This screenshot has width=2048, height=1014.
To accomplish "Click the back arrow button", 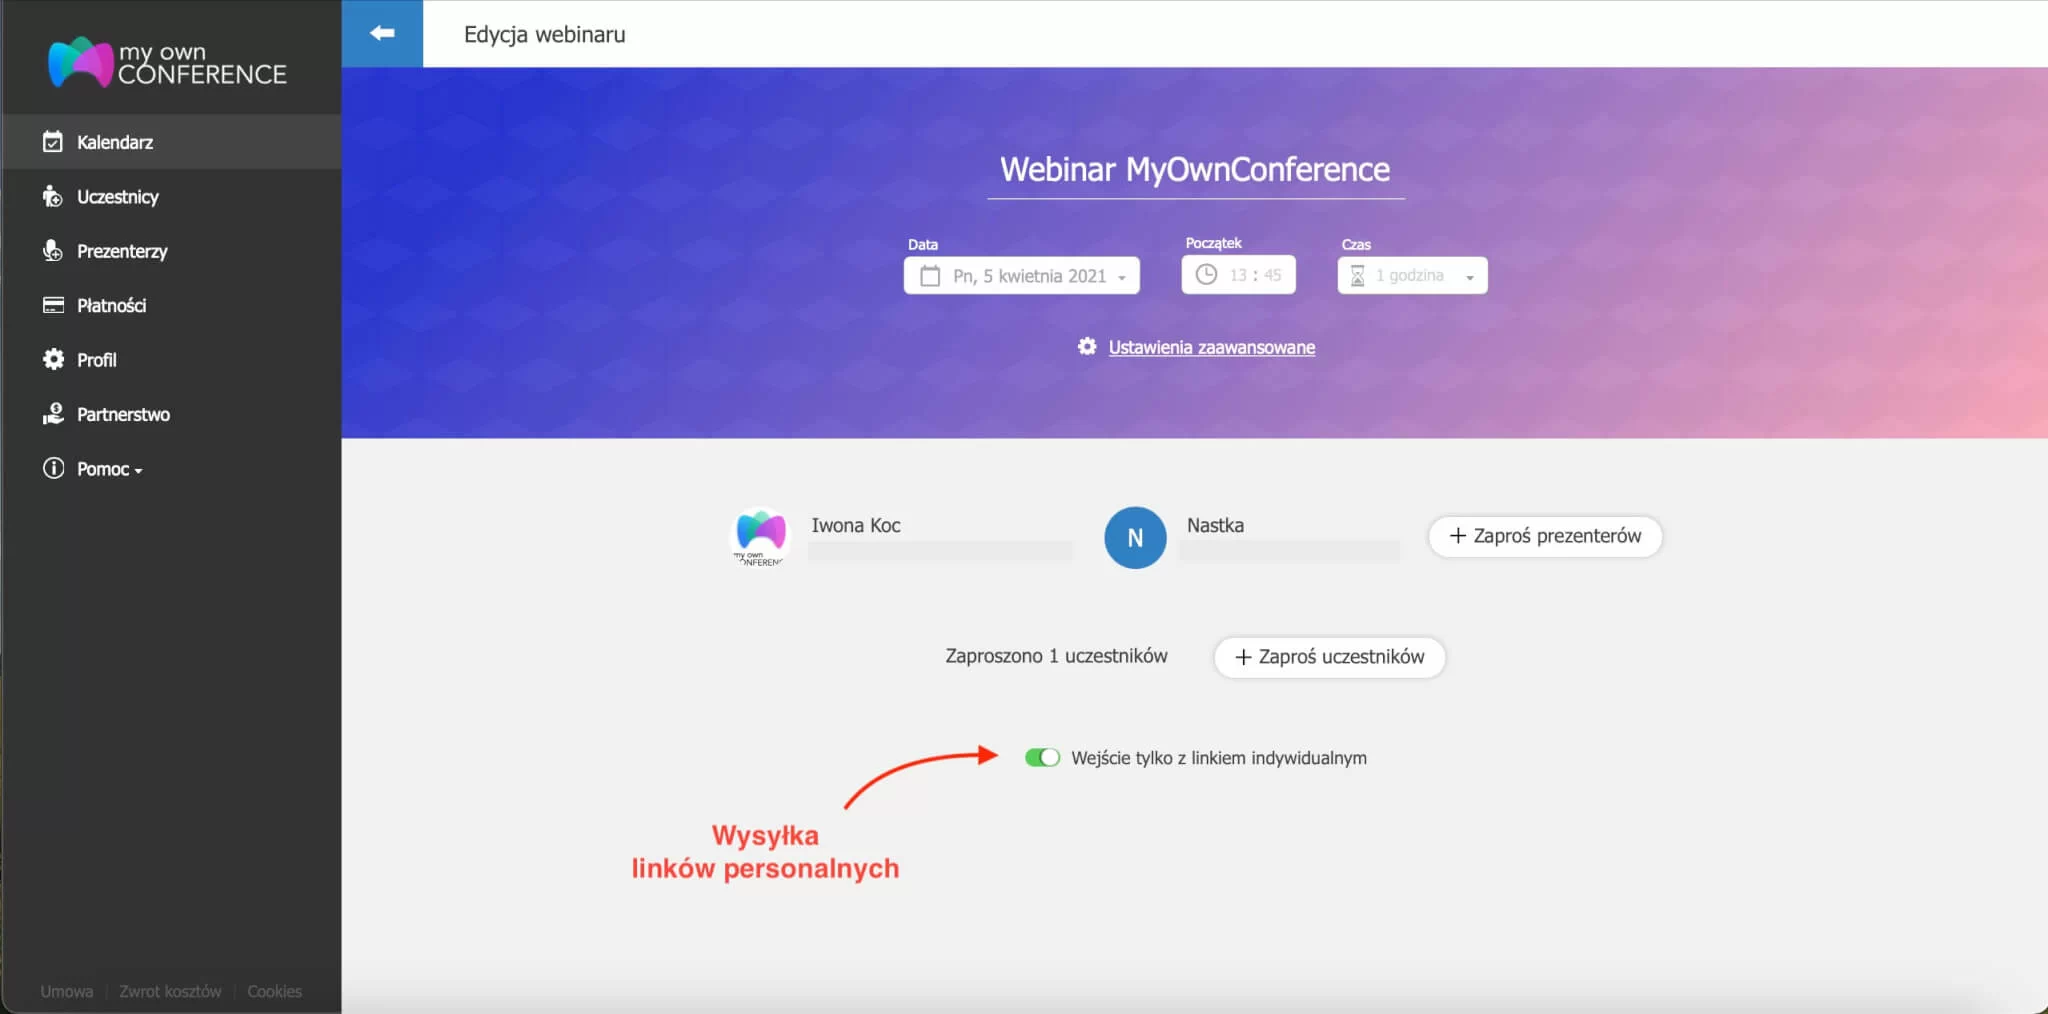I will click(x=382, y=34).
